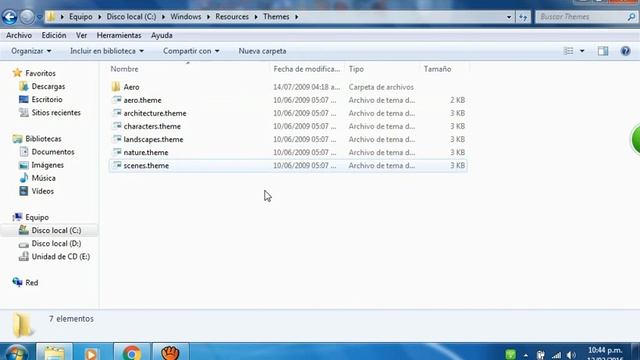
Task: Open recent locations dropdown next to forward button
Action: pyautogui.click(x=39, y=17)
